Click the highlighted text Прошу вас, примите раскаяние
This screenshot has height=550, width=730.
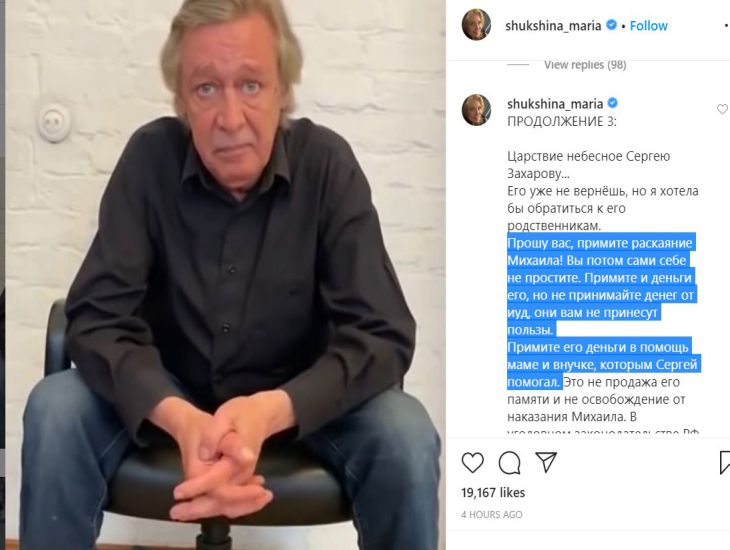coord(600,243)
